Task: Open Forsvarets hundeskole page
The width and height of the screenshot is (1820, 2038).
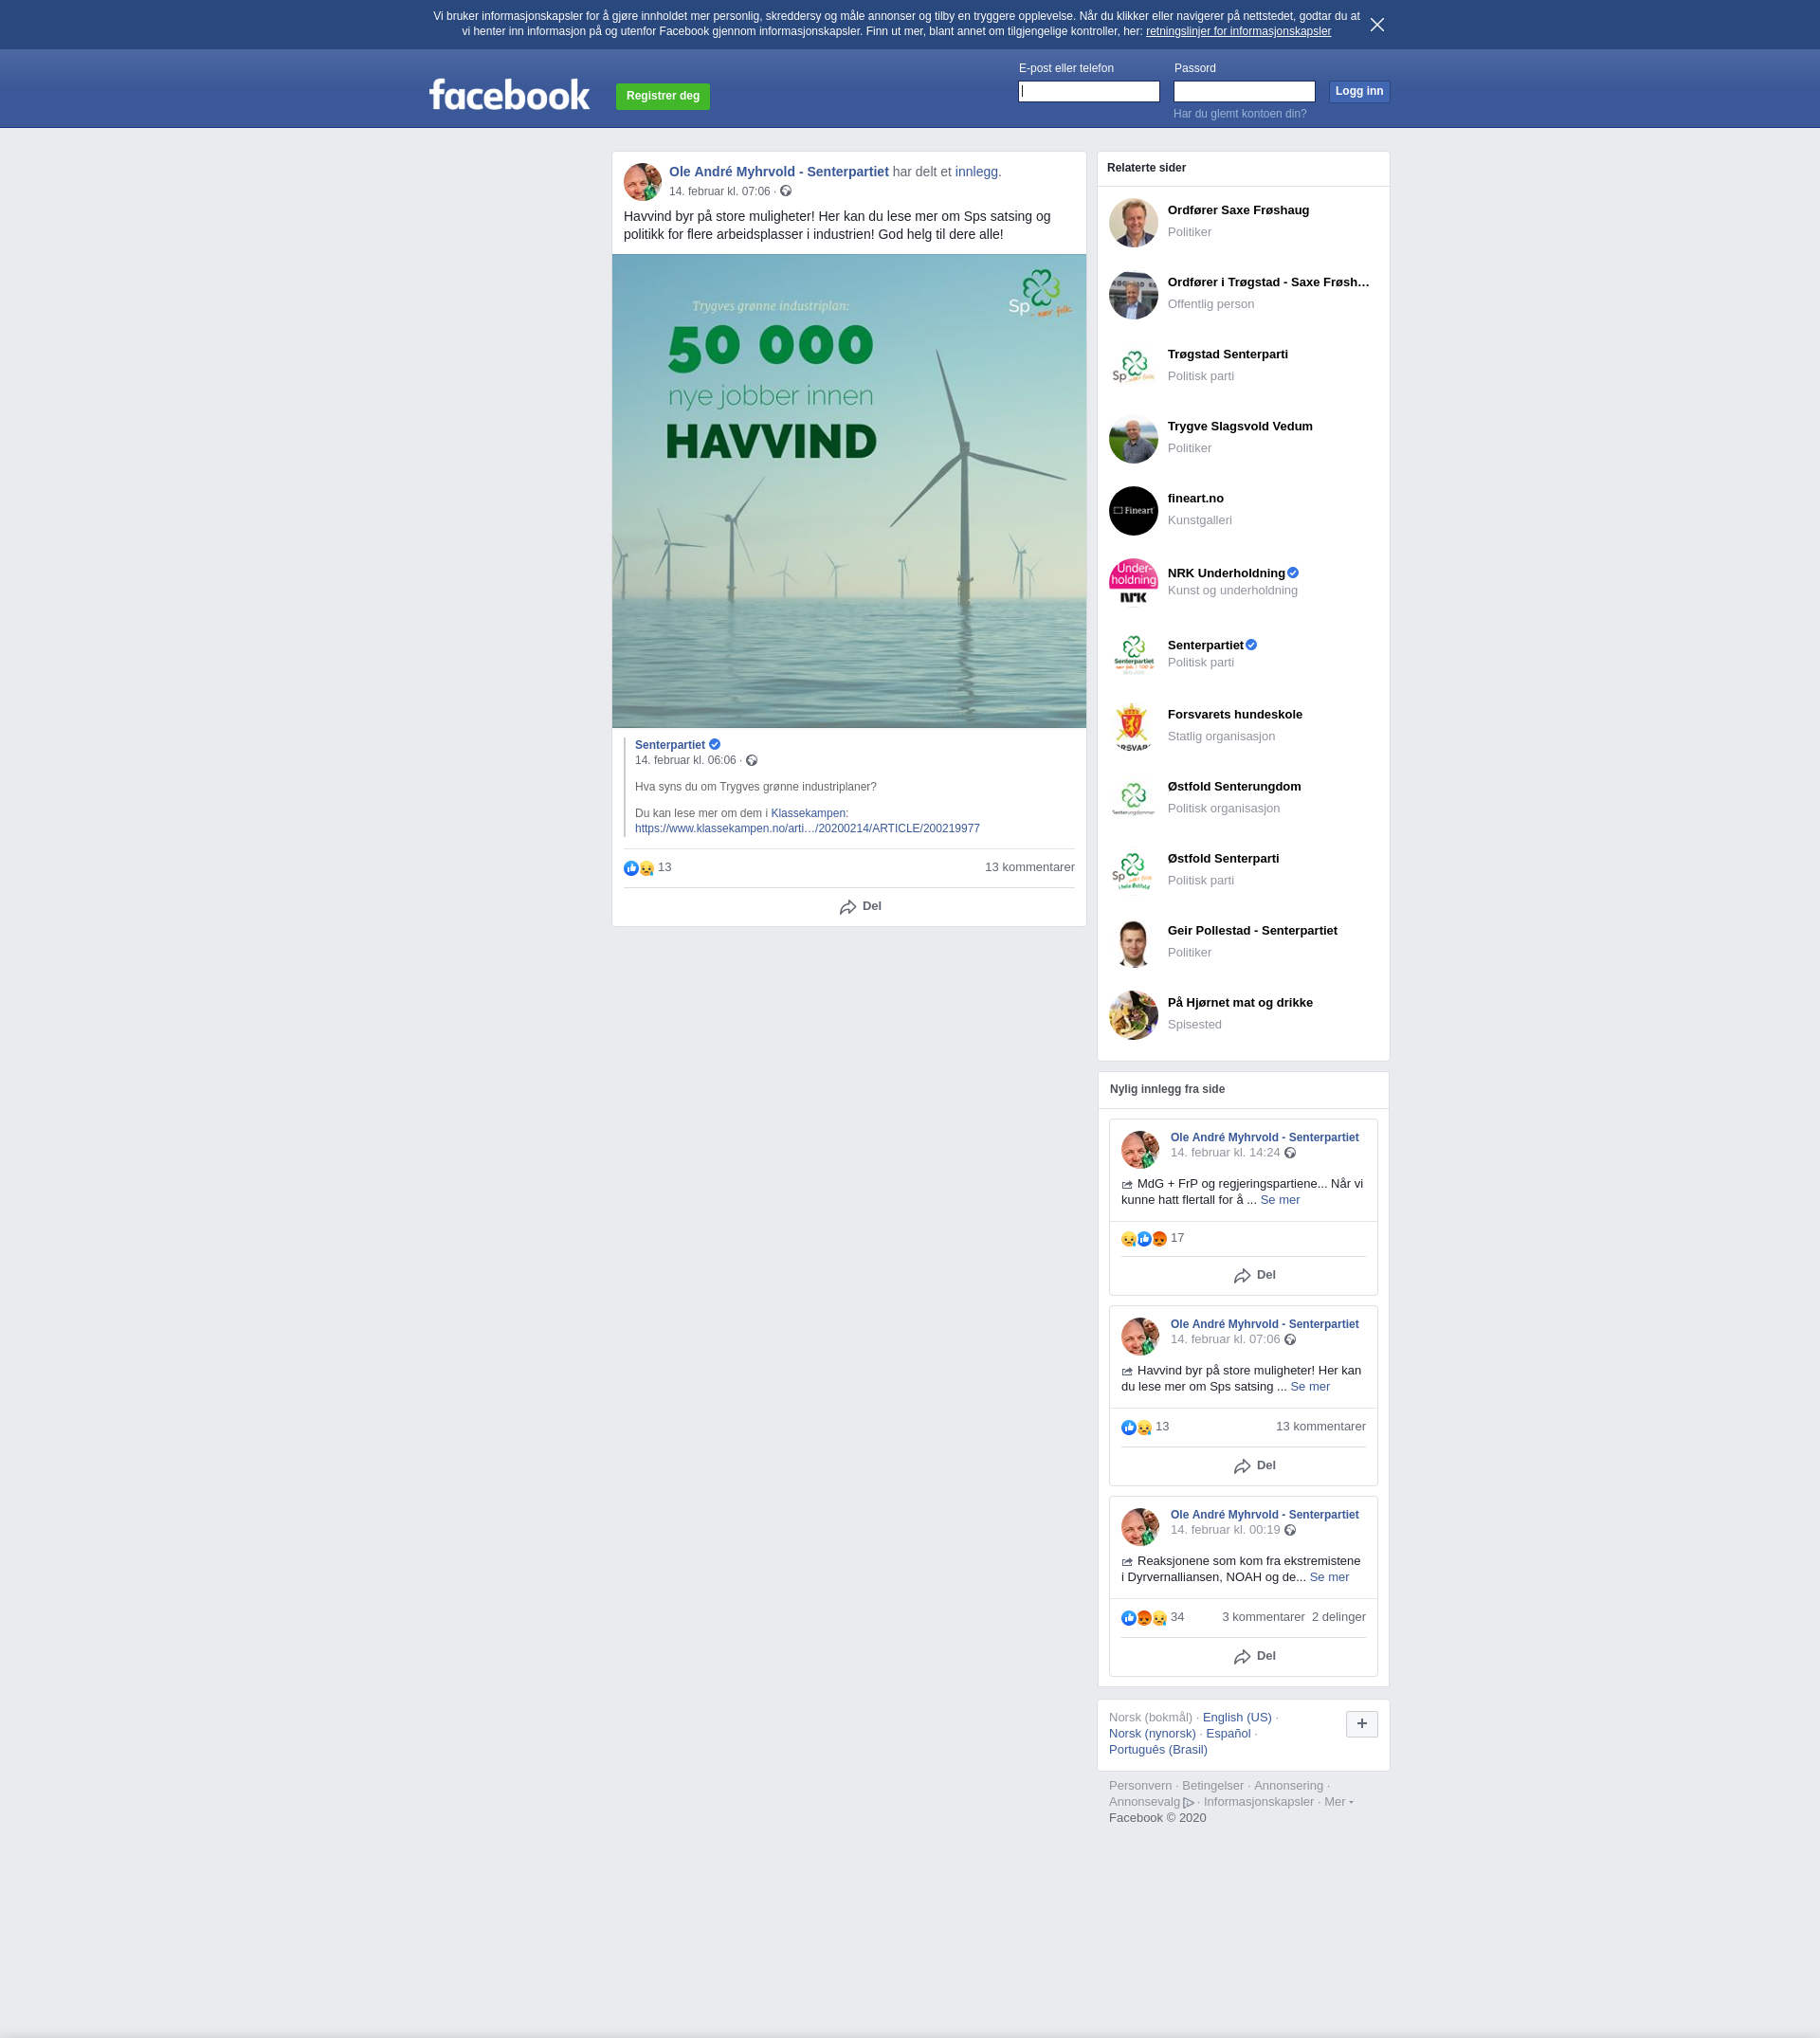Action: click(1234, 714)
